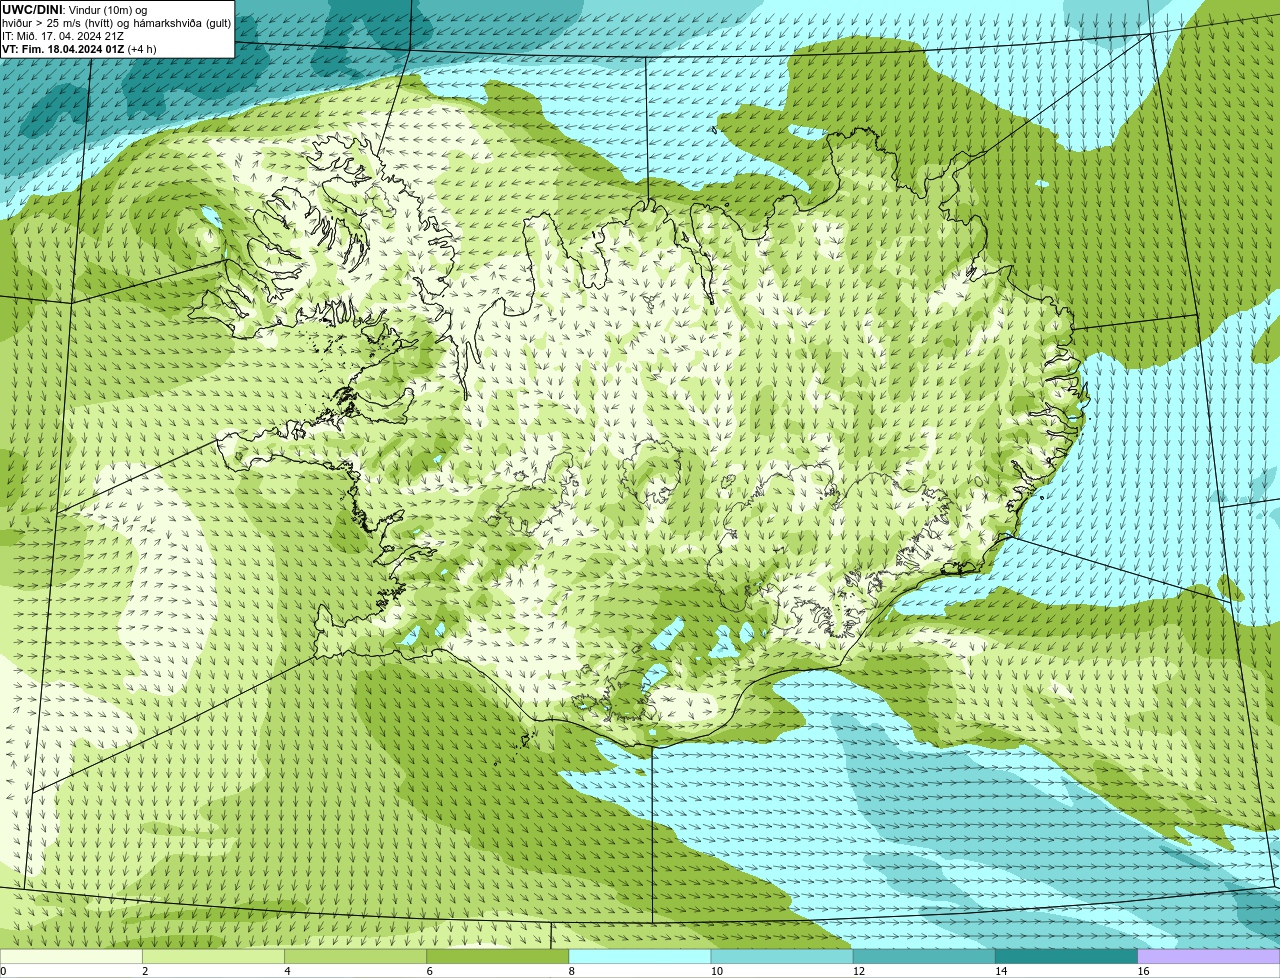Click the legend scale label "6"

tap(429, 971)
